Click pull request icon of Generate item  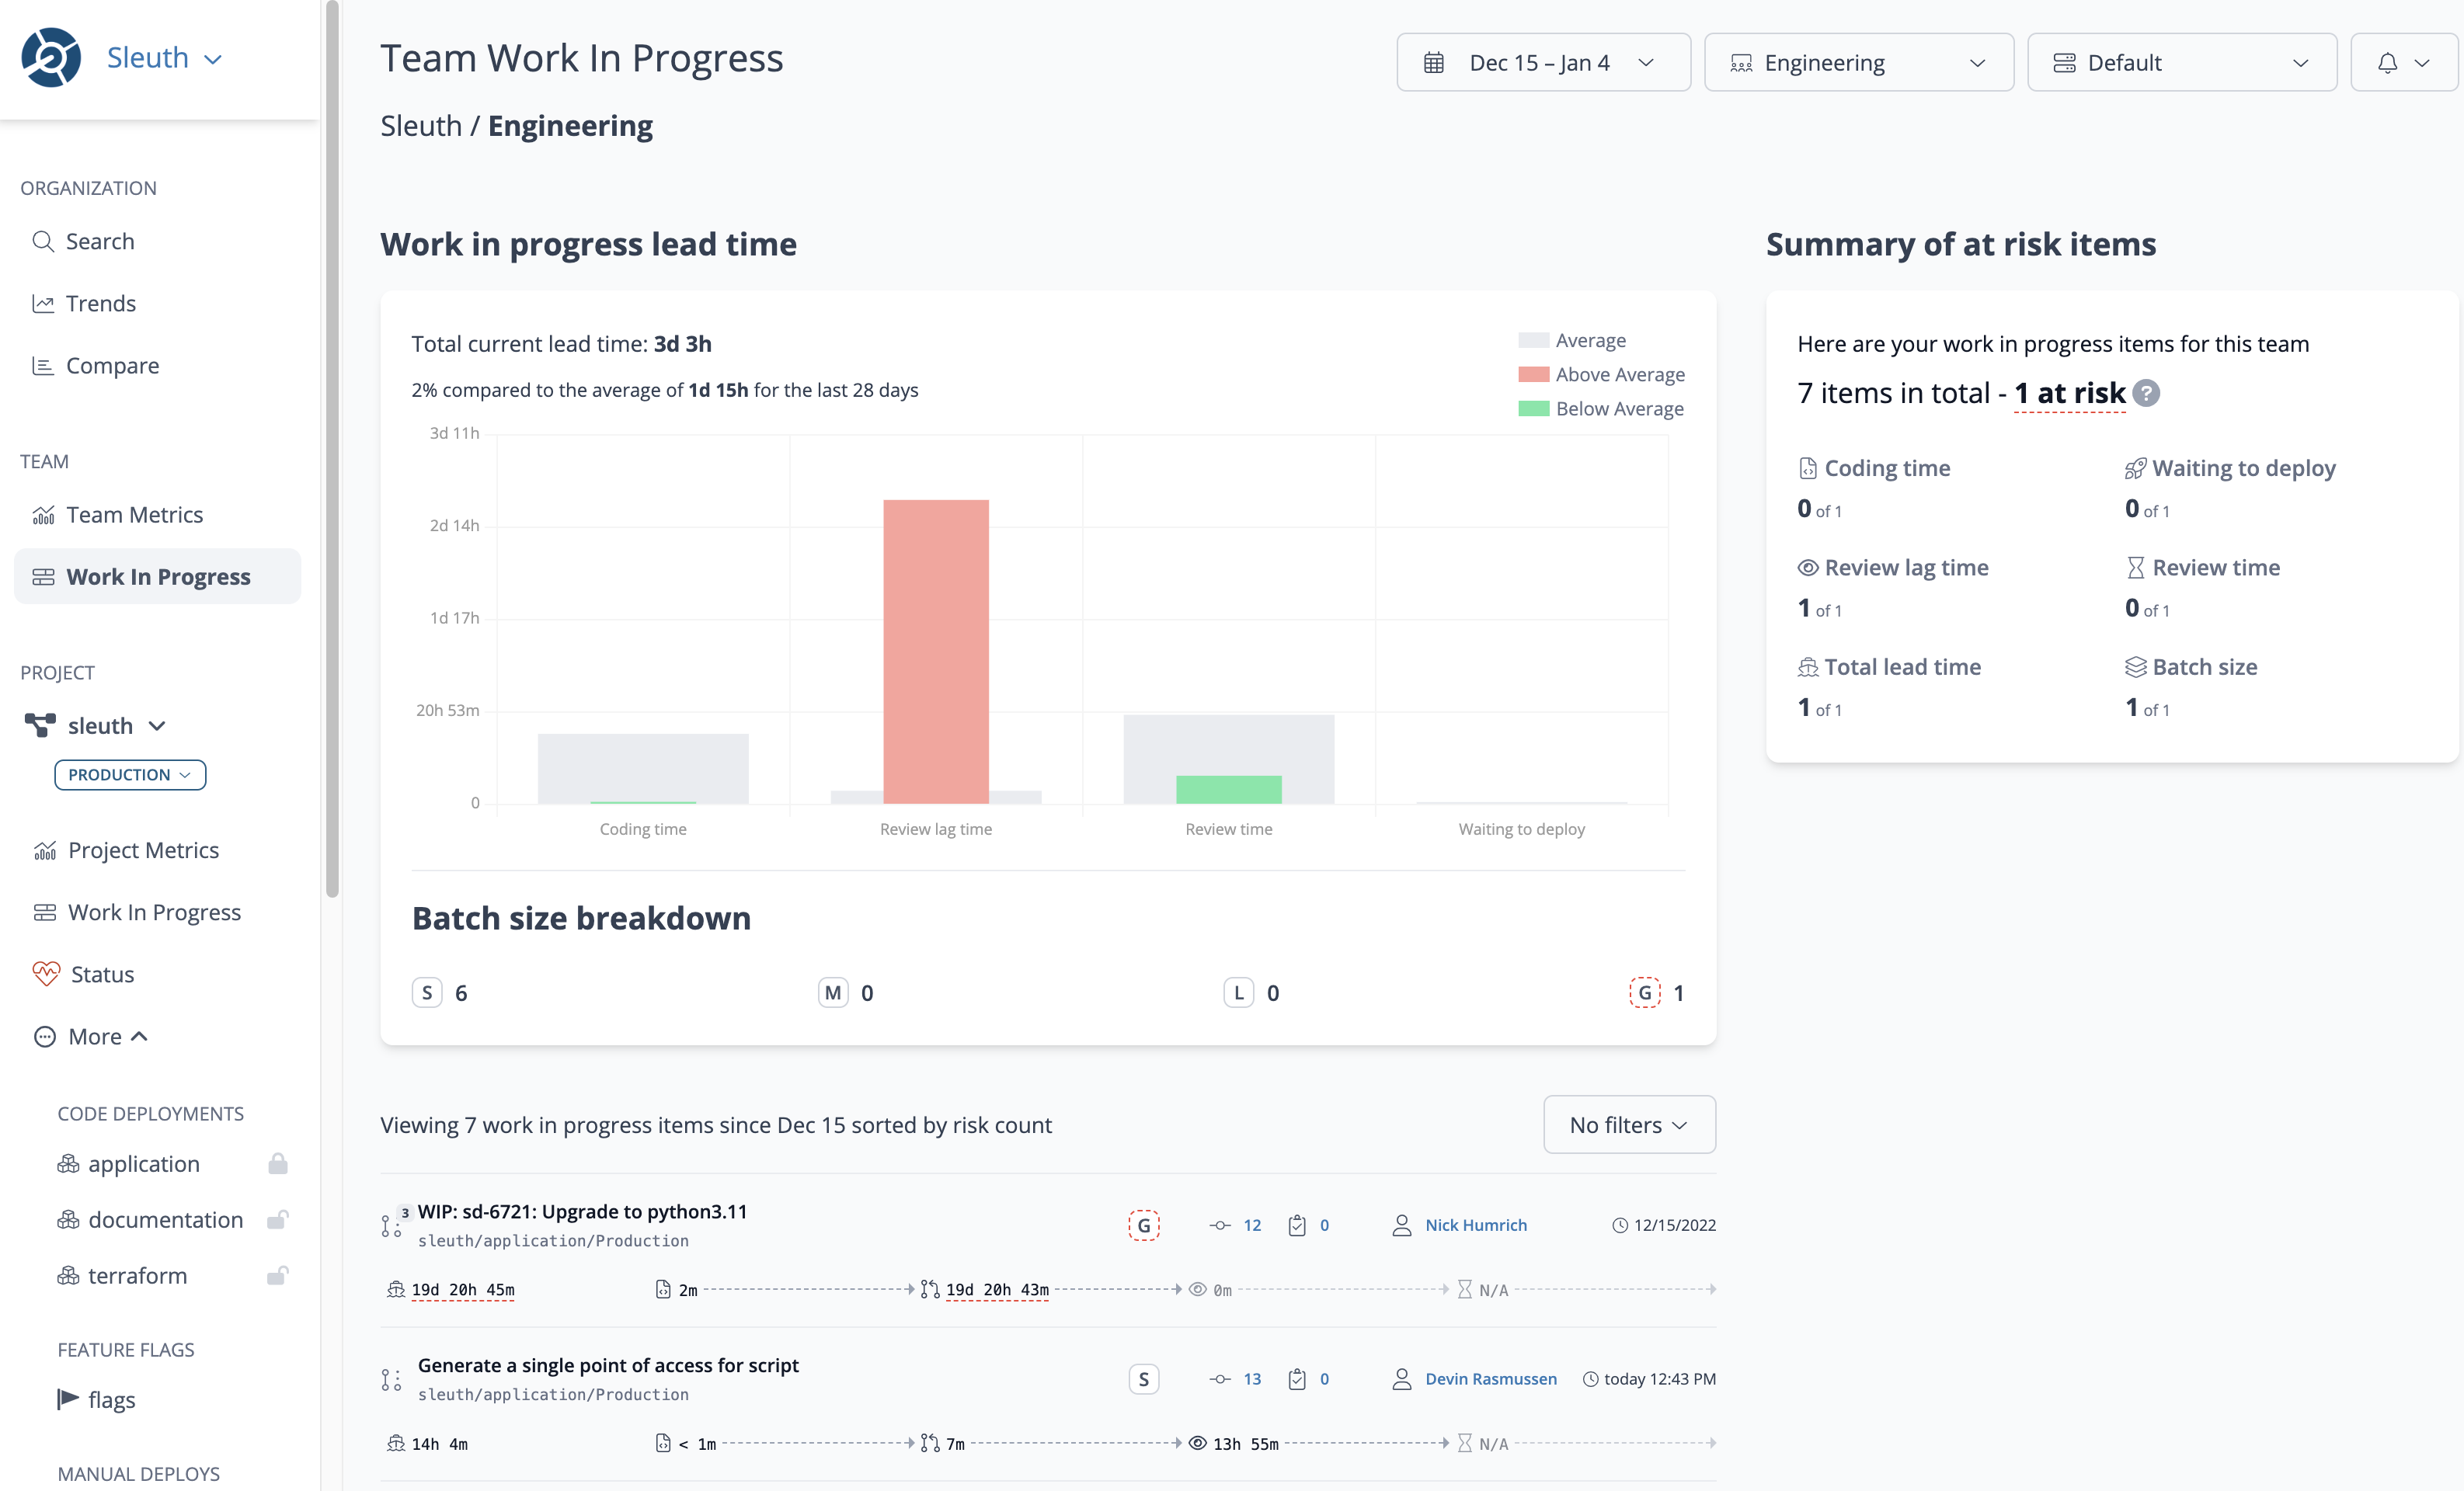(x=391, y=1379)
